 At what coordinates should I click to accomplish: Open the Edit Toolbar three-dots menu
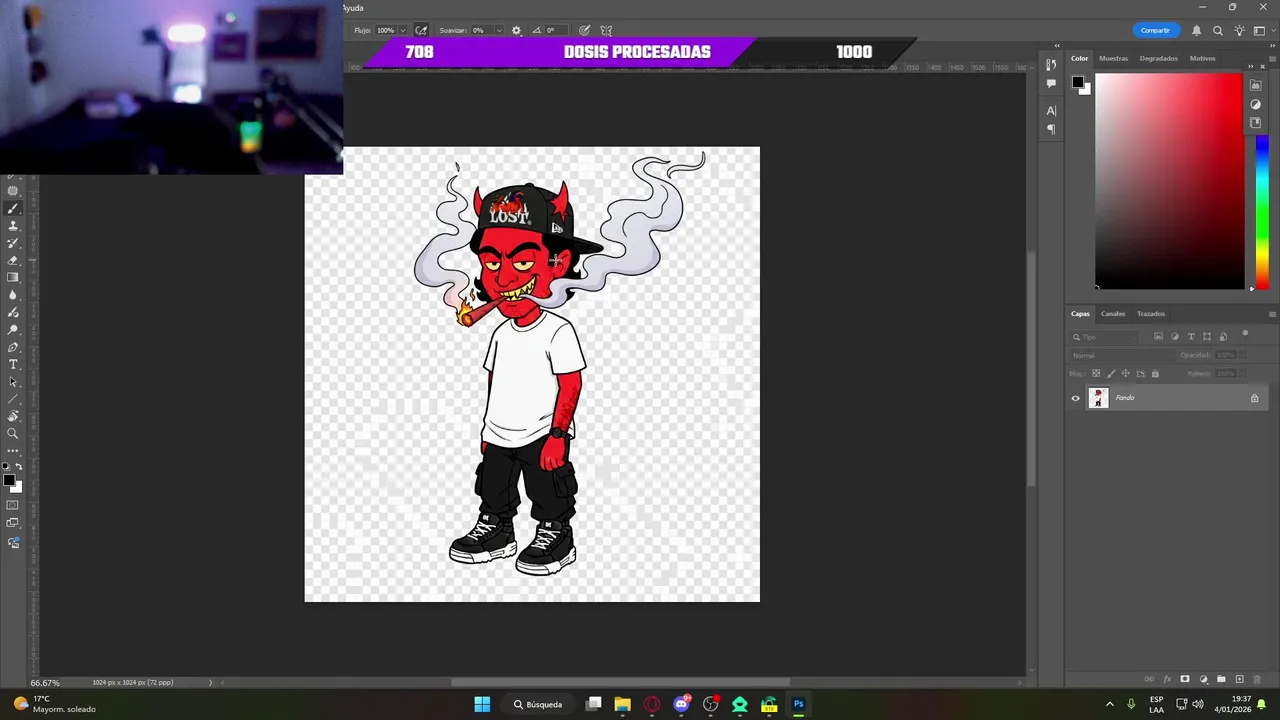pos(13,451)
